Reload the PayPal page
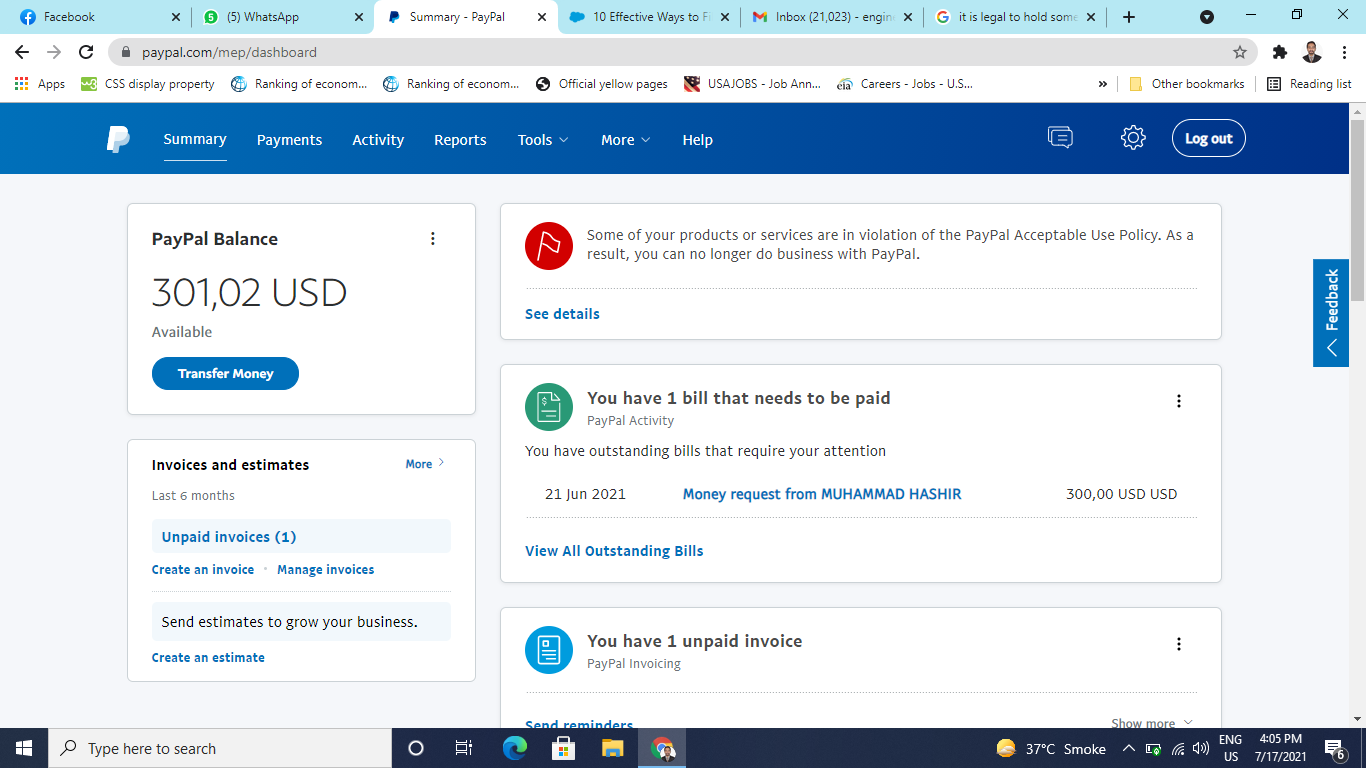1366x768 pixels. pyautogui.click(x=86, y=52)
